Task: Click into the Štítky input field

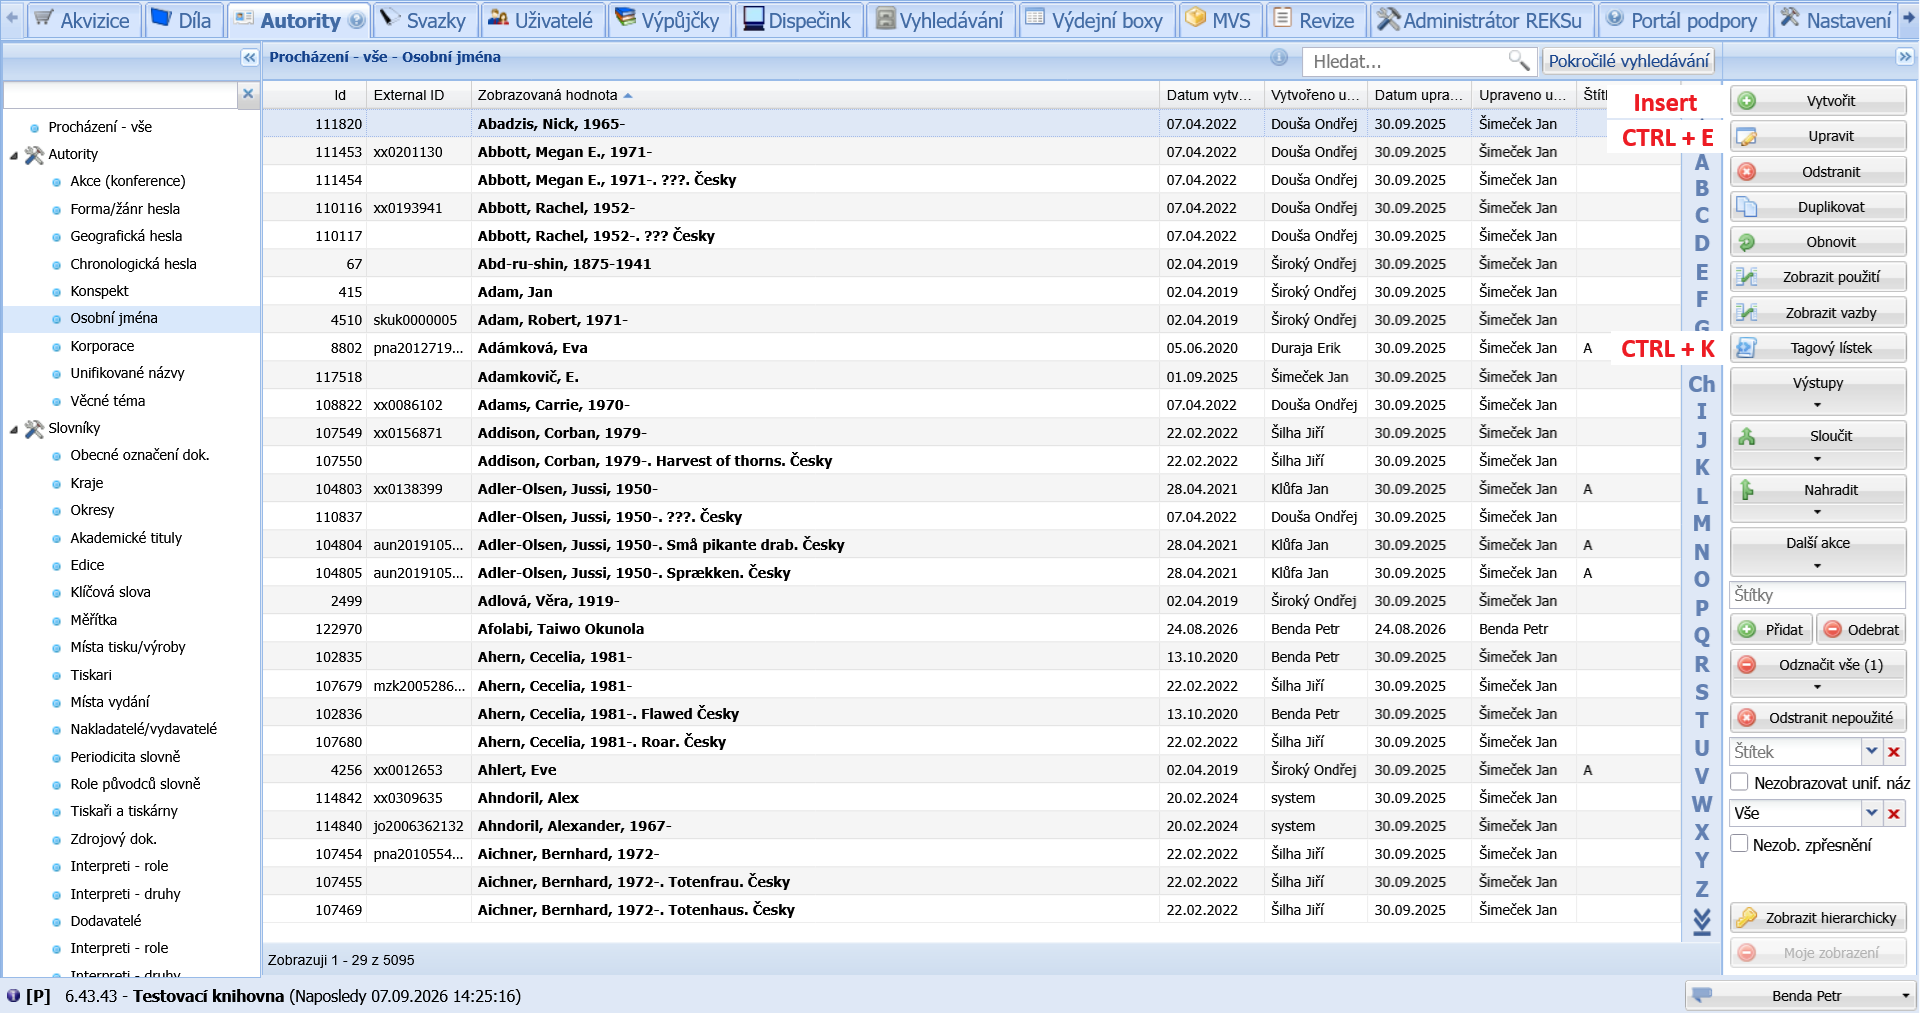Action: point(1818,595)
